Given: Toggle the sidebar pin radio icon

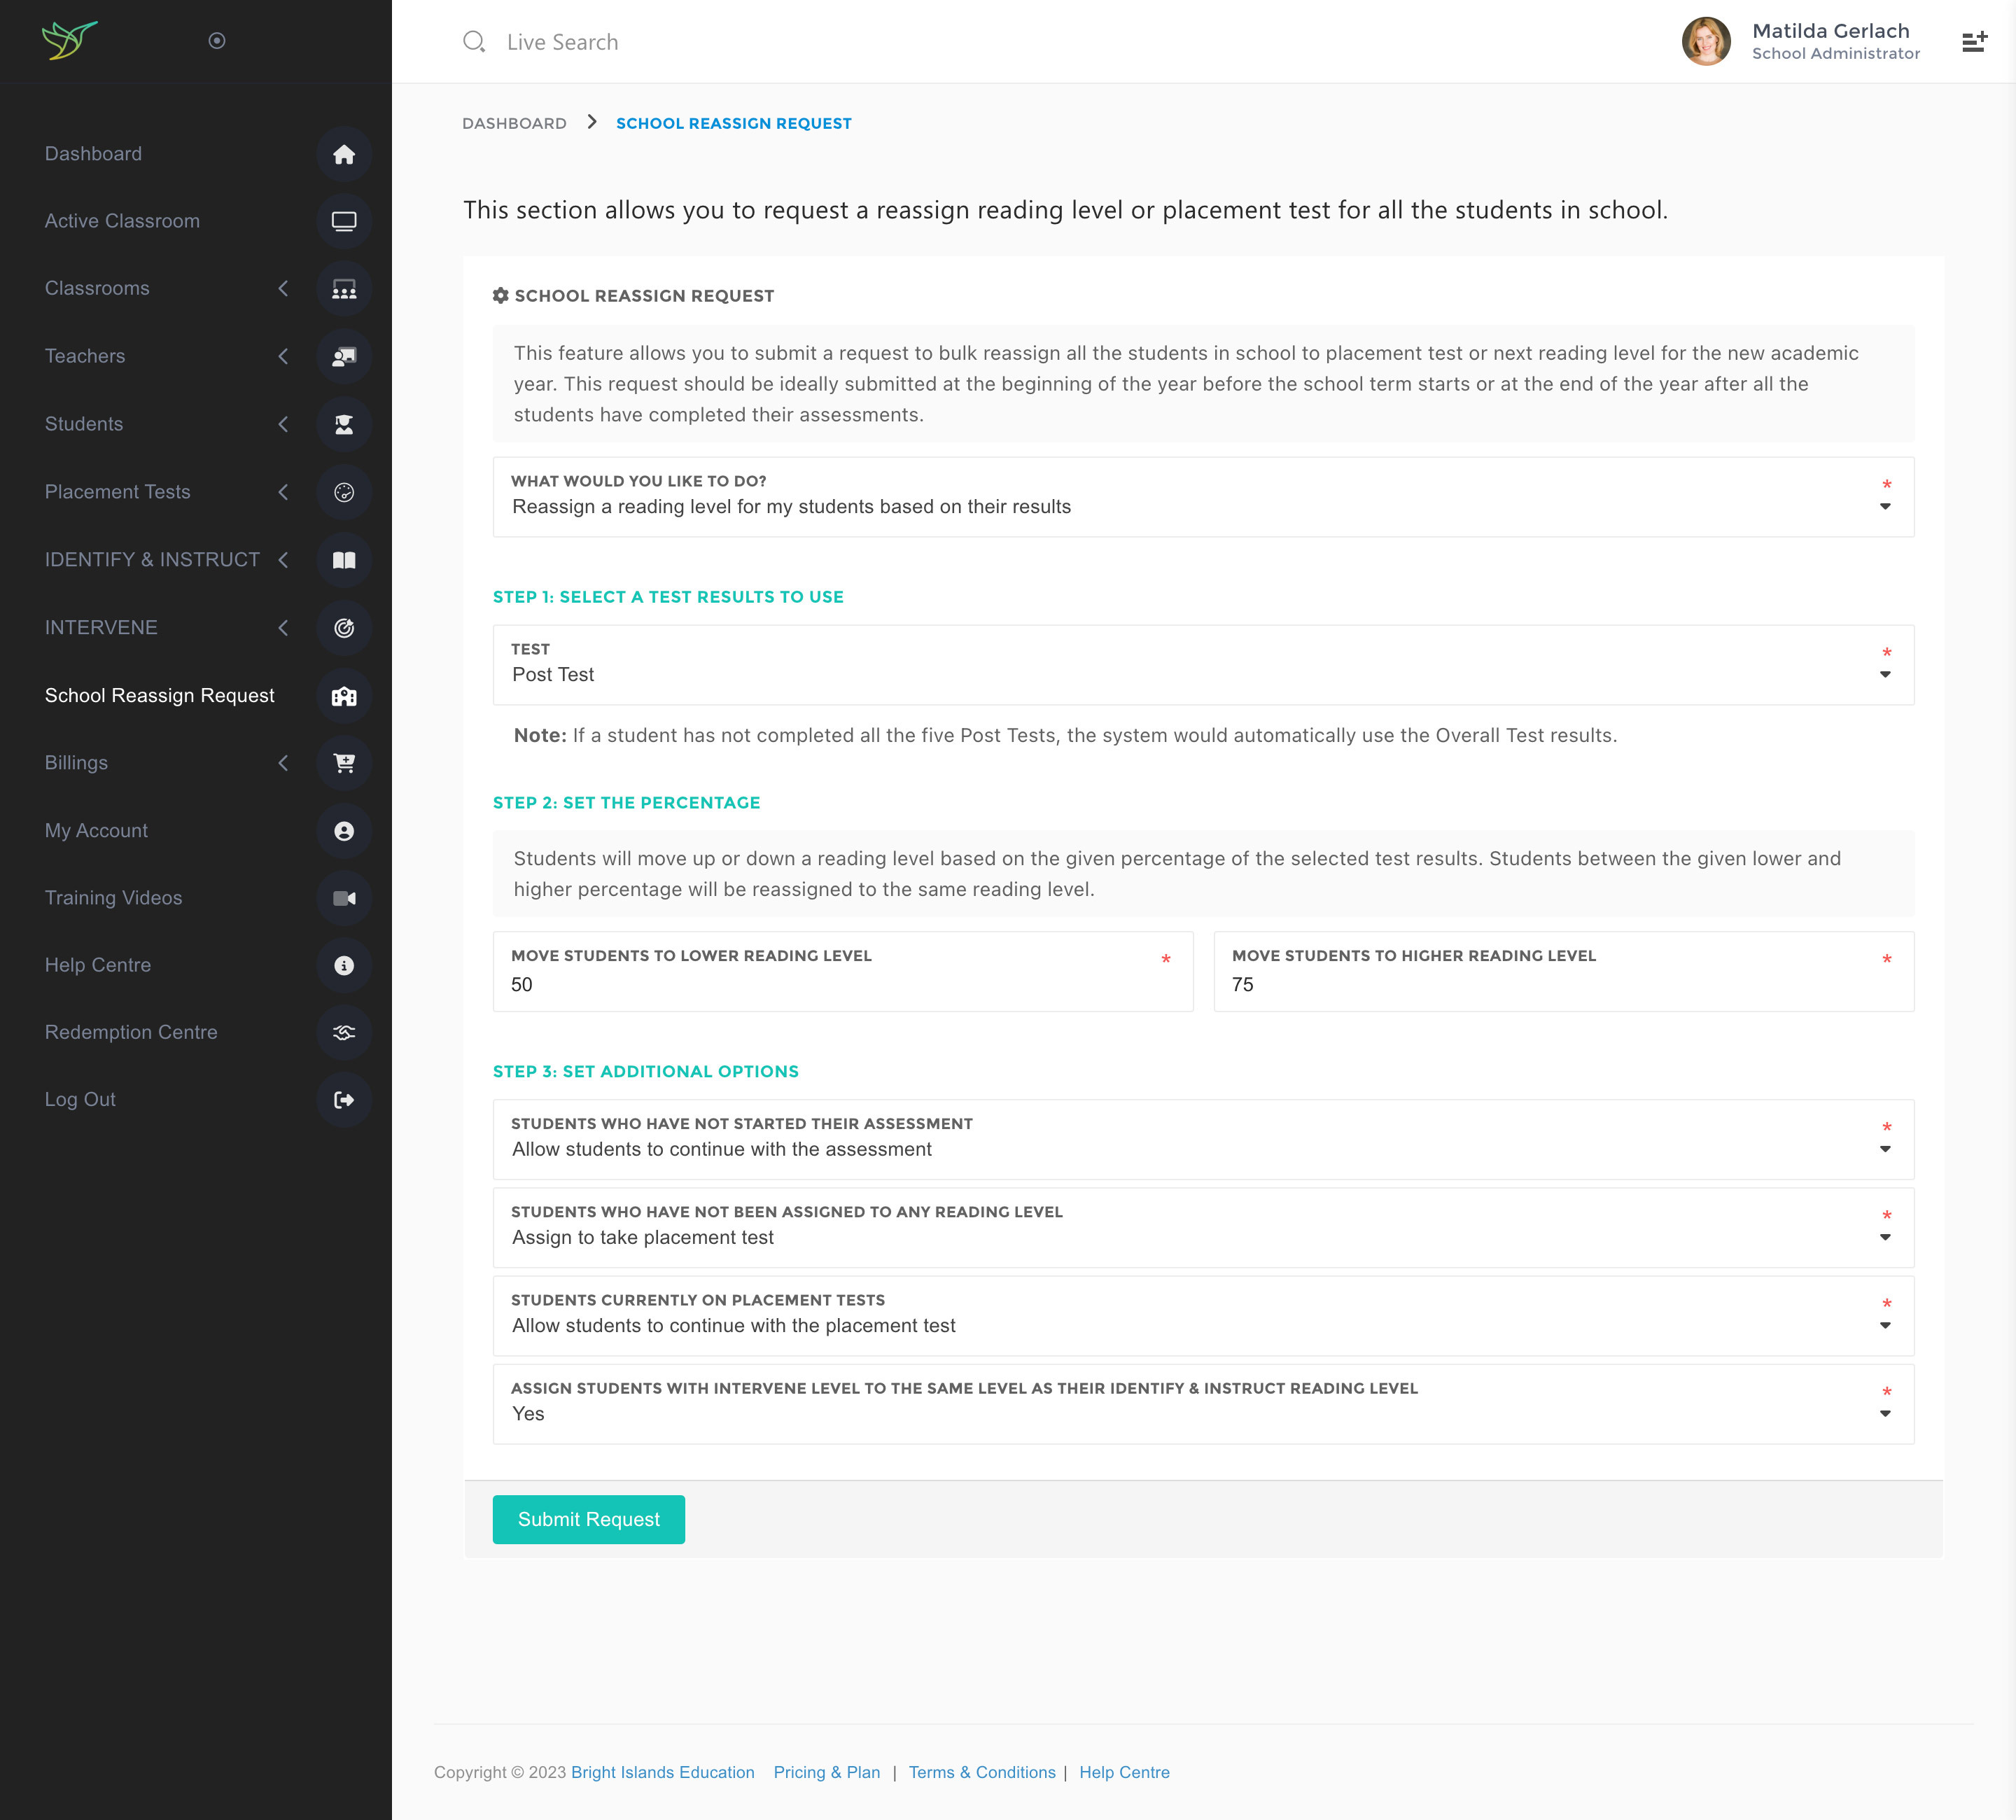Looking at the screenshot, I should 216,41.
